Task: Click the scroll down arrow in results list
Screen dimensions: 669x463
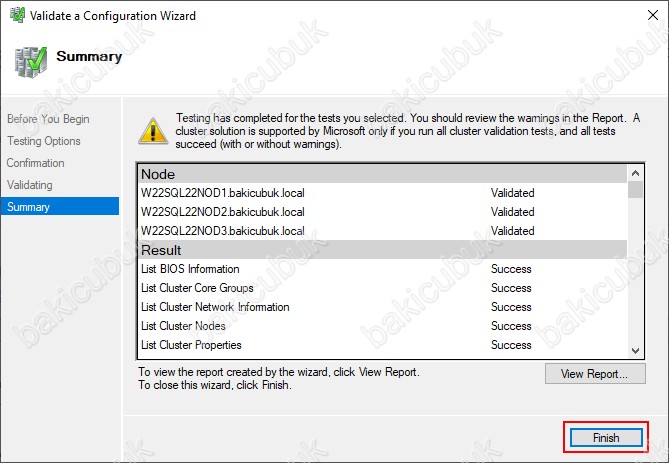Action: pyautogui.click(x=635, y=351)
